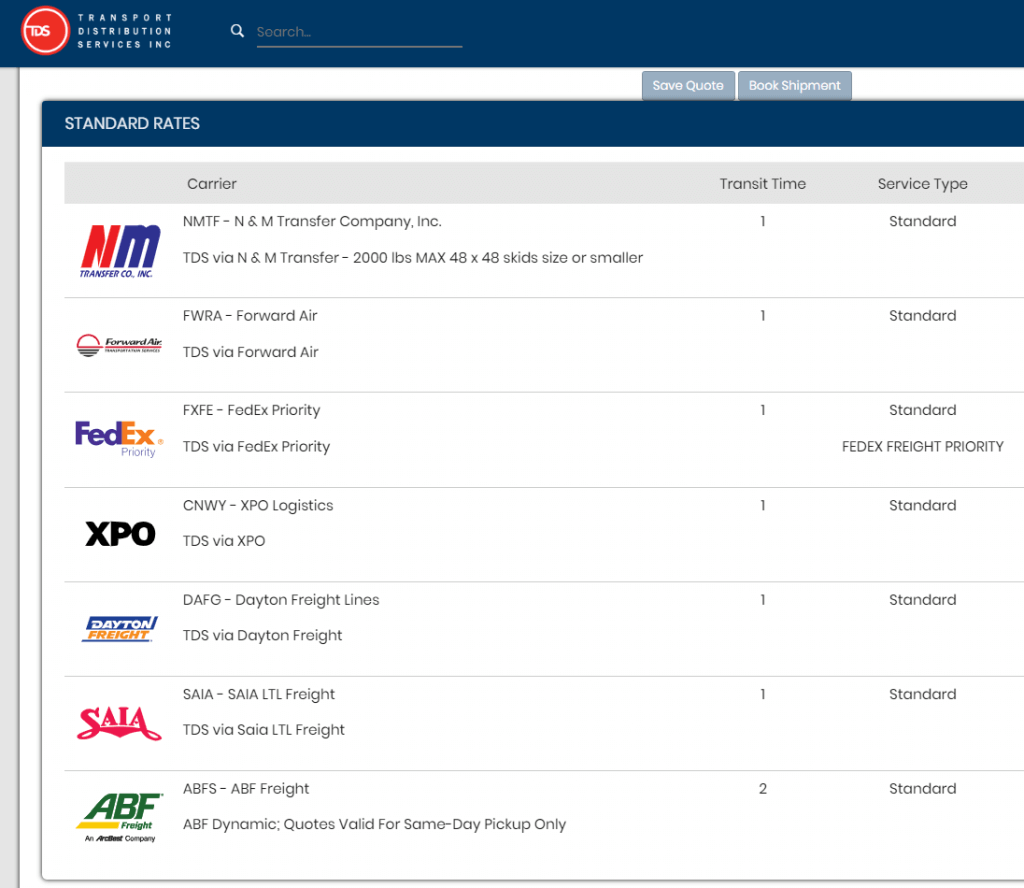Click Standard service type for Dayton Freight row
1024x888 pixels.
[x=922, y=600]
